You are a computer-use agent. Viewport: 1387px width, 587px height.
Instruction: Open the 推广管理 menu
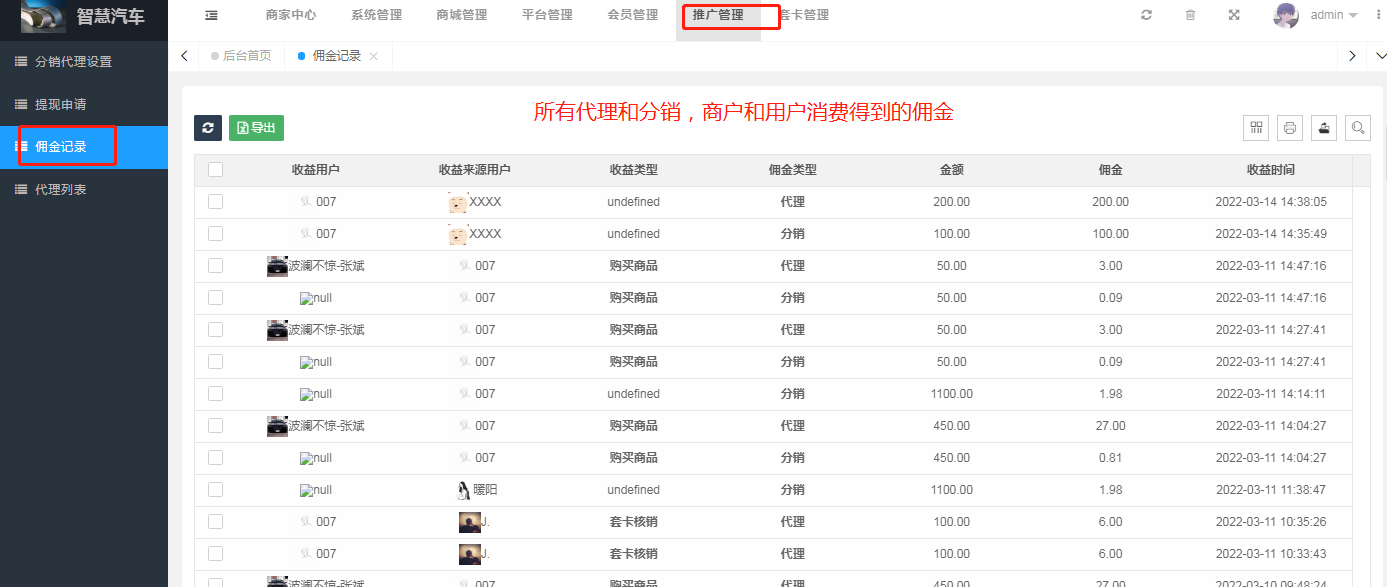pyautogui.click(x=718, y=15)
